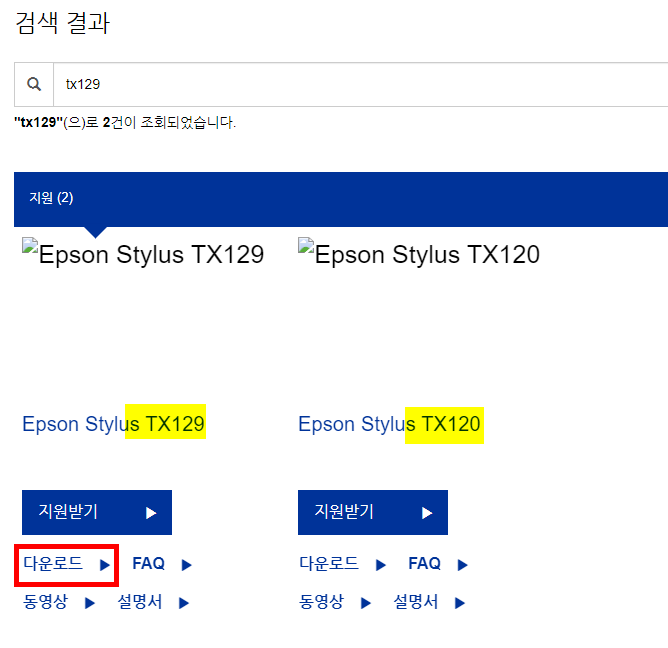Click the 검색 결과 page heading
The image size is (668, 648).
pyautogui.click(x=63, y=23)
